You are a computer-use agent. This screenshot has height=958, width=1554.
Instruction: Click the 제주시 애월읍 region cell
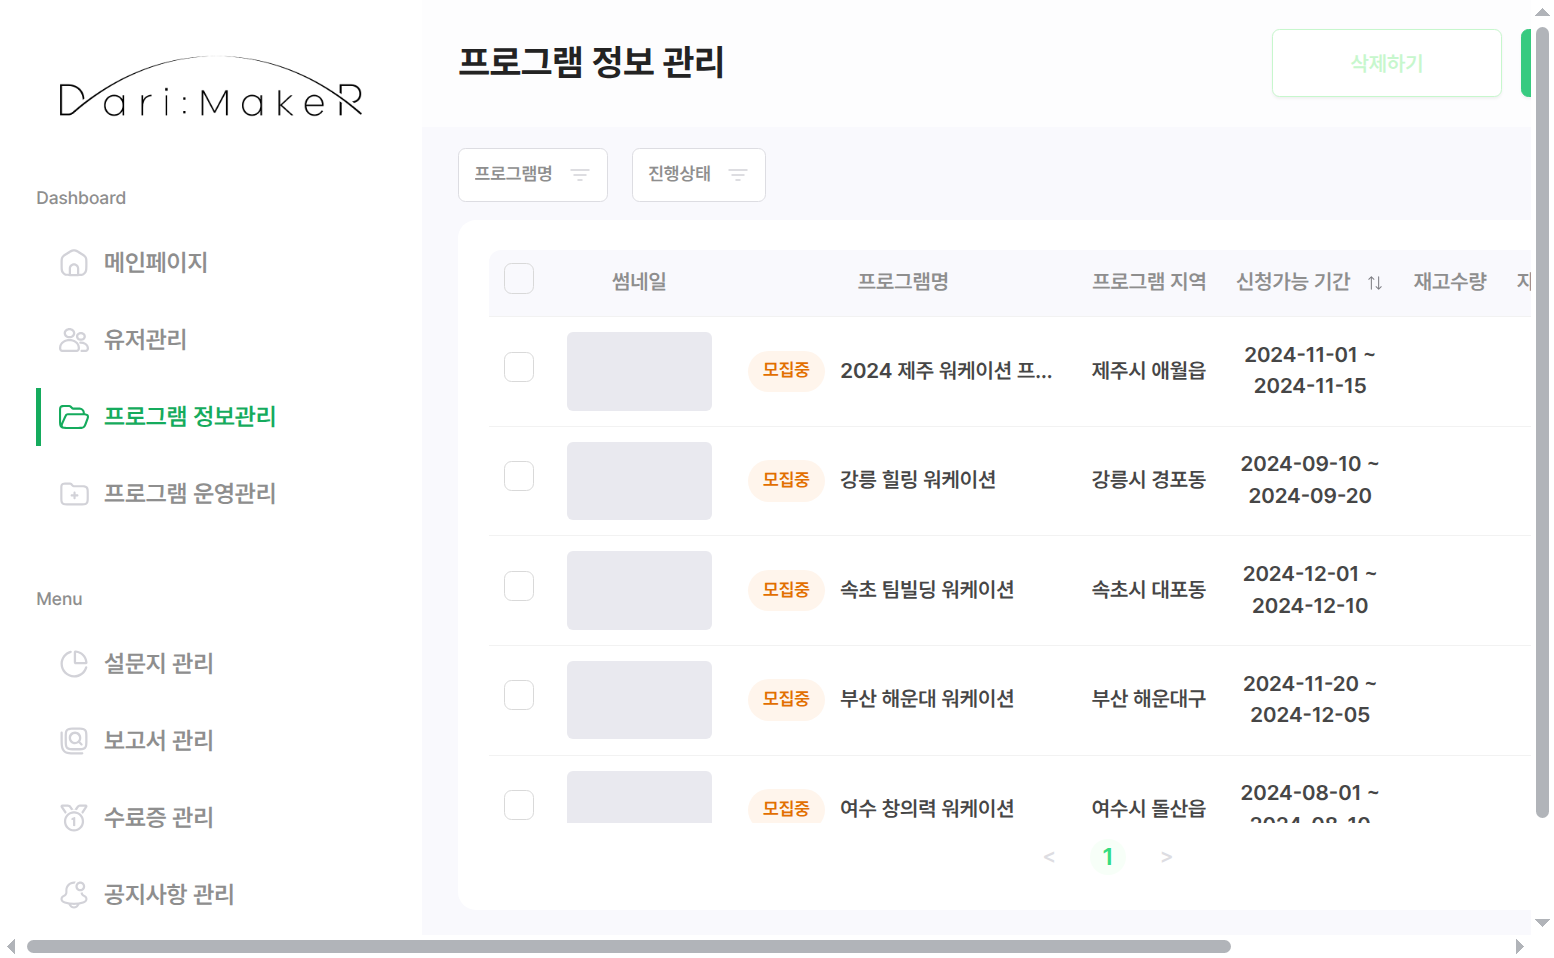click(x=1149, y=371)
